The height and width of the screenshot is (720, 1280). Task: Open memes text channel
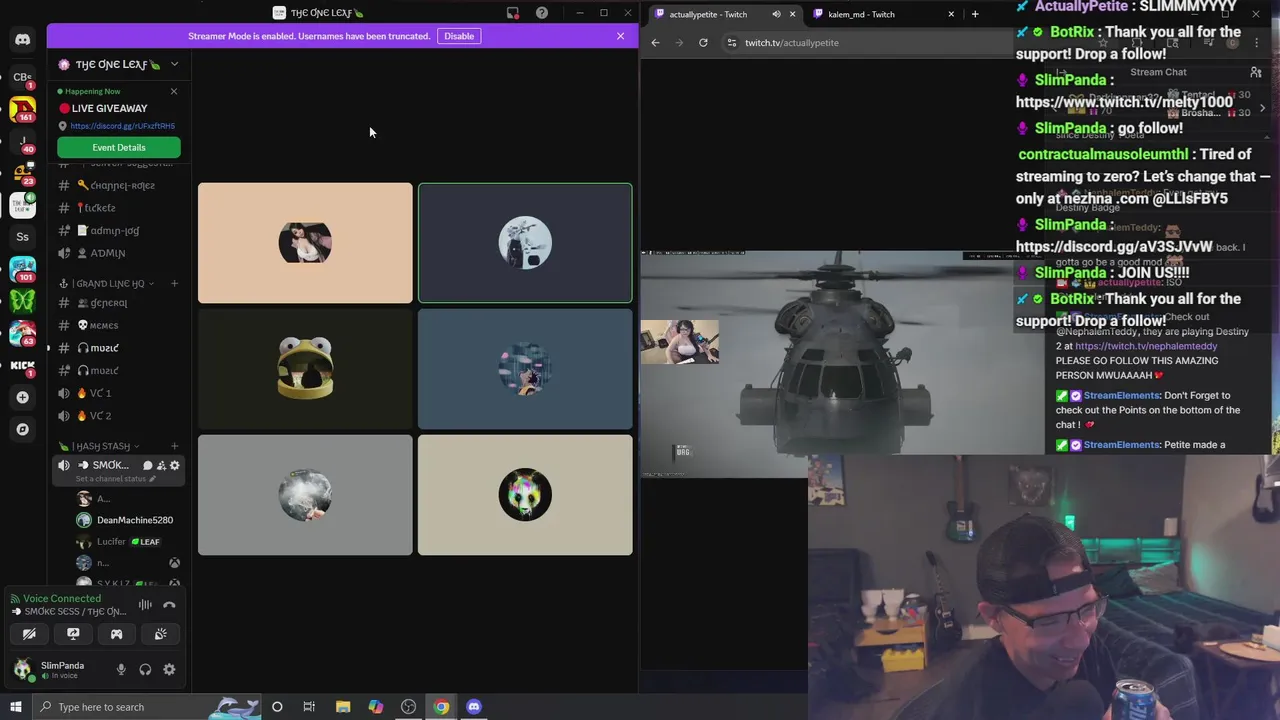tap(117, 325)
